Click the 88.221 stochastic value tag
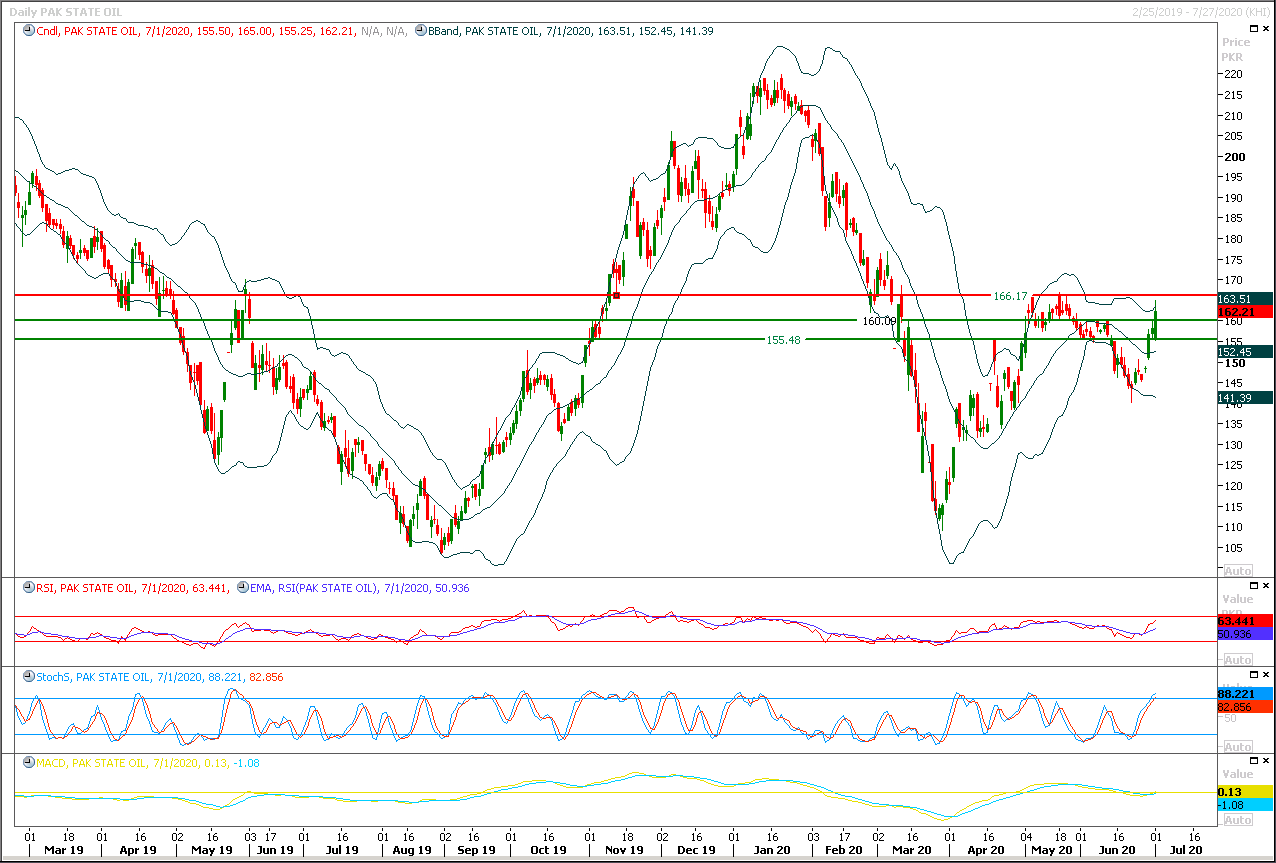Image resolution: width=1276 pixels, height=863 pixels. pyautogui.click(x=1245, y=694)
